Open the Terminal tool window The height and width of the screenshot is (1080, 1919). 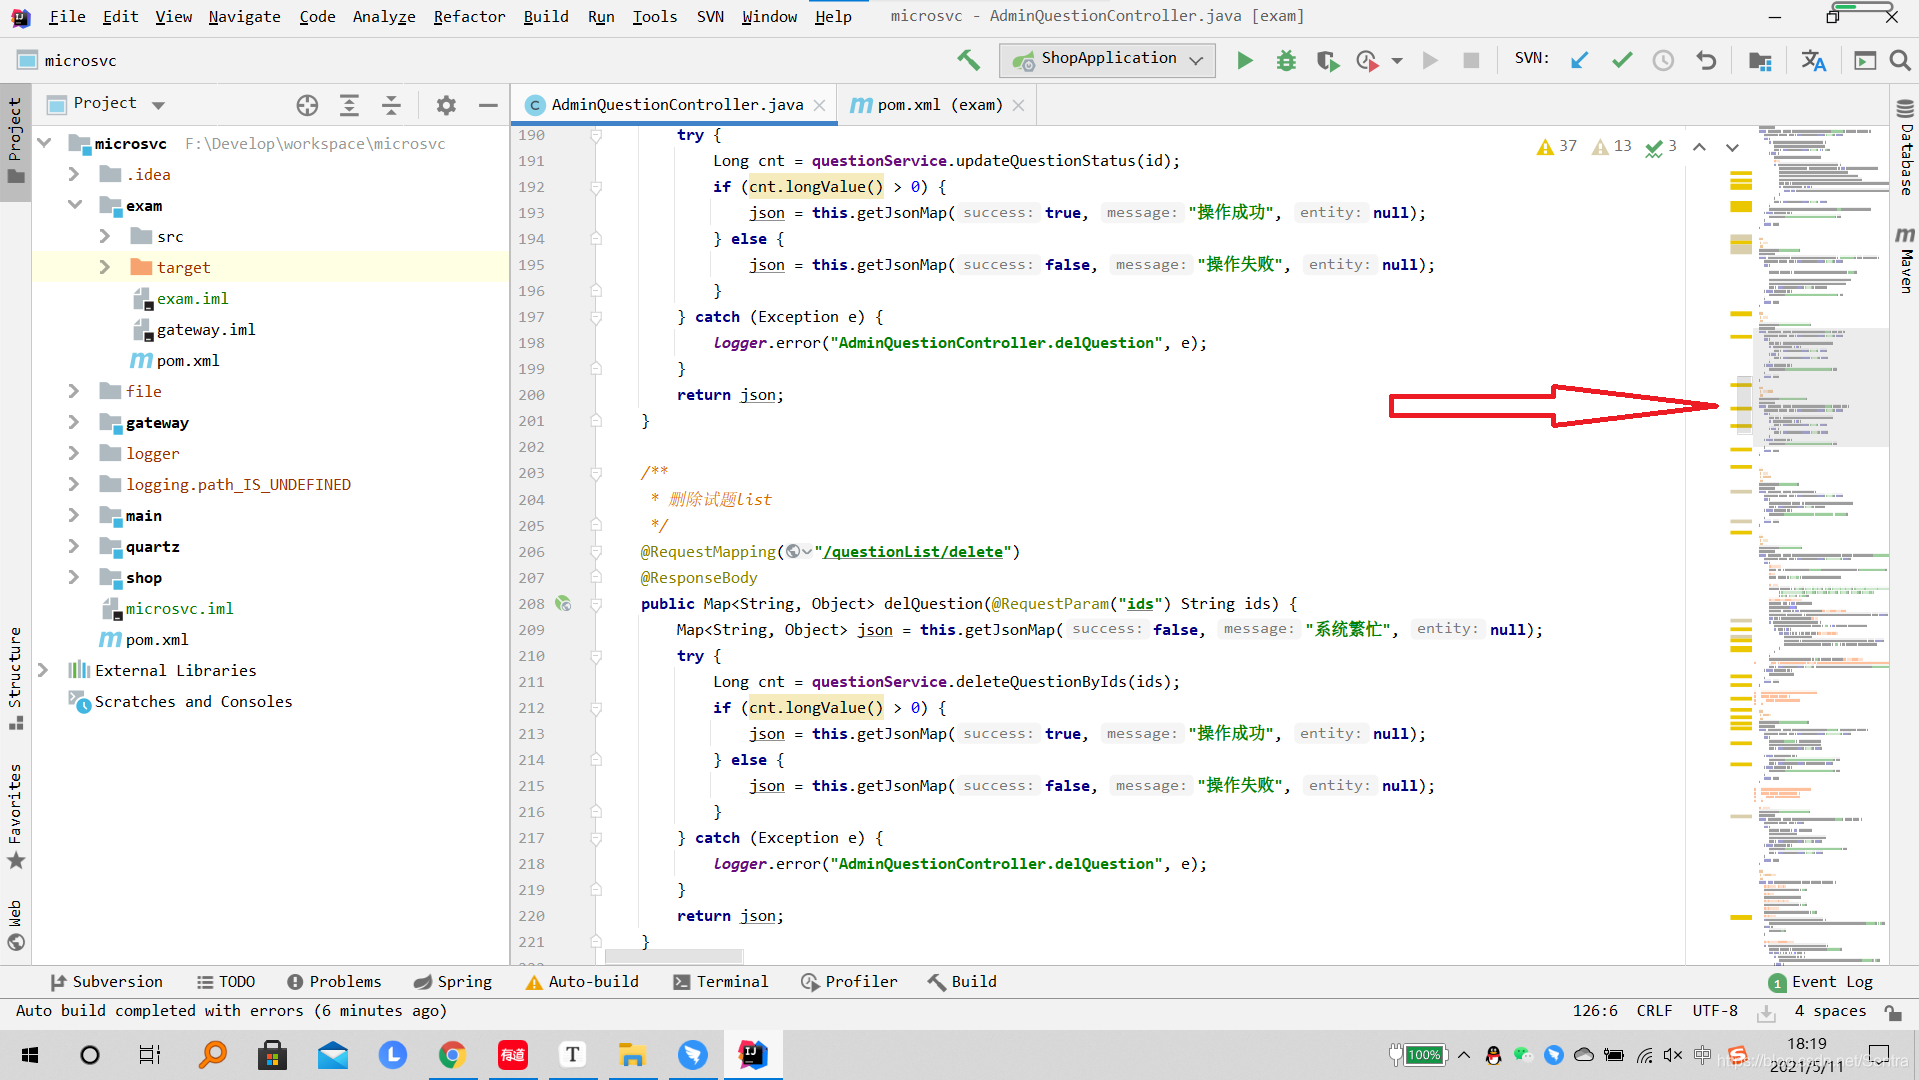721,982
